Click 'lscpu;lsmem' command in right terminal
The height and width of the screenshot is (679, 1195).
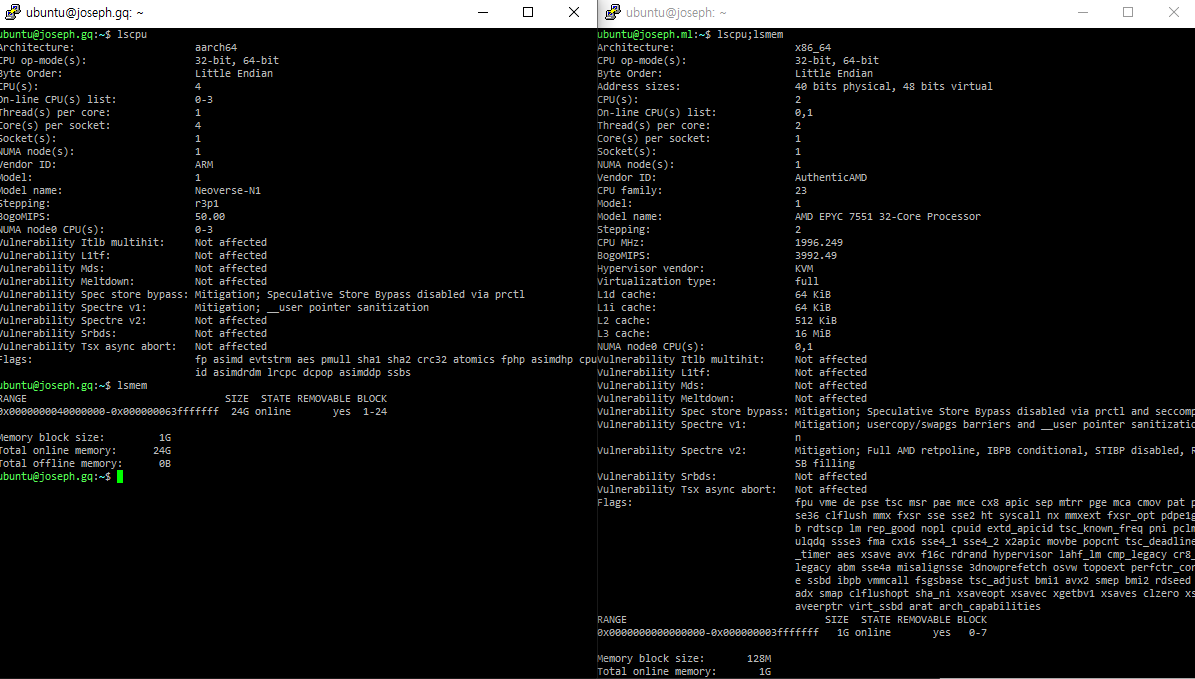click(x=750, y=34)
